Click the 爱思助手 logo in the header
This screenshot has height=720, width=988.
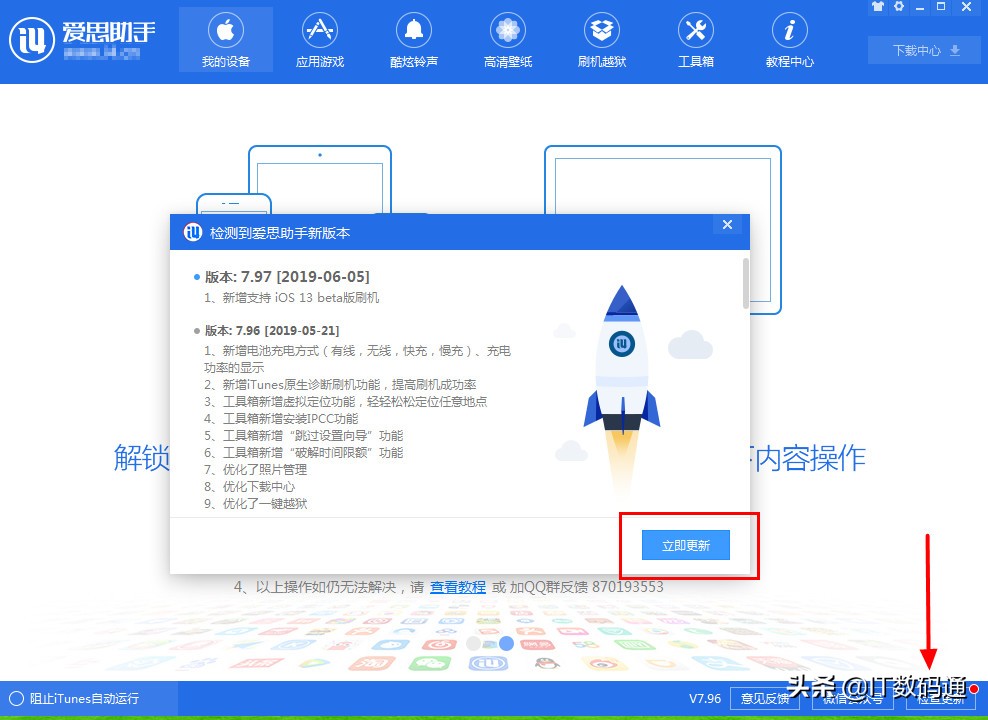coord(82,40)
